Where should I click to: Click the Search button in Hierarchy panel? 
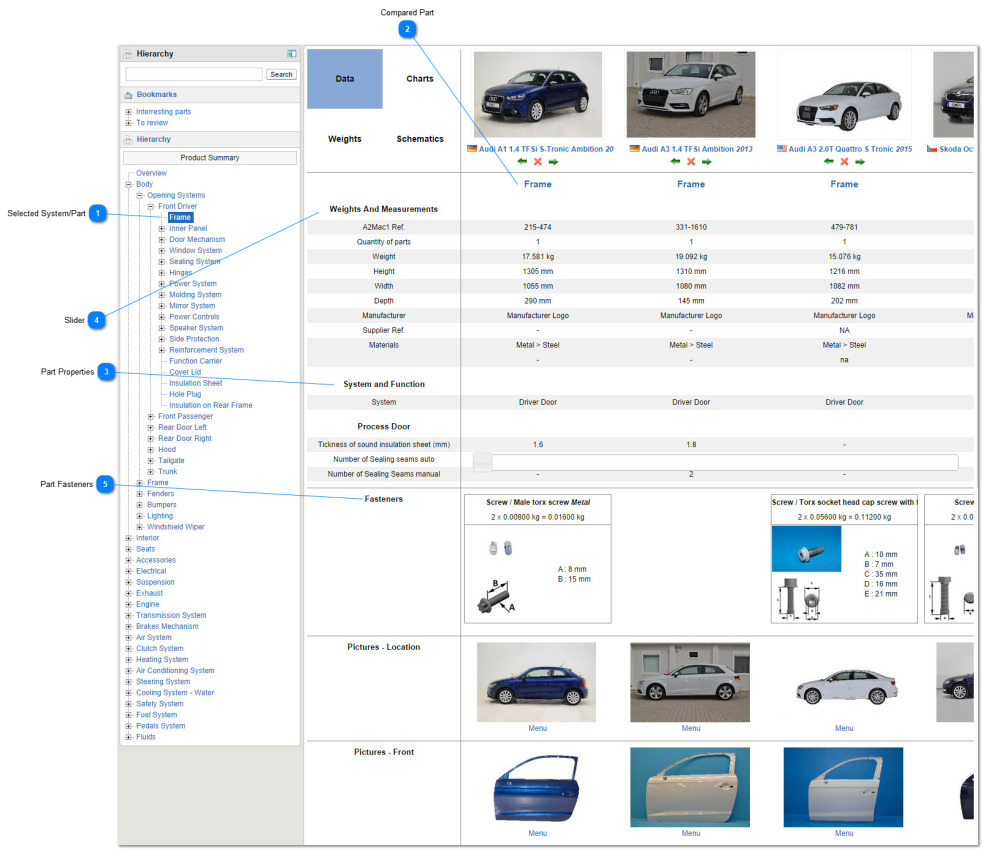tap(281, 74)
